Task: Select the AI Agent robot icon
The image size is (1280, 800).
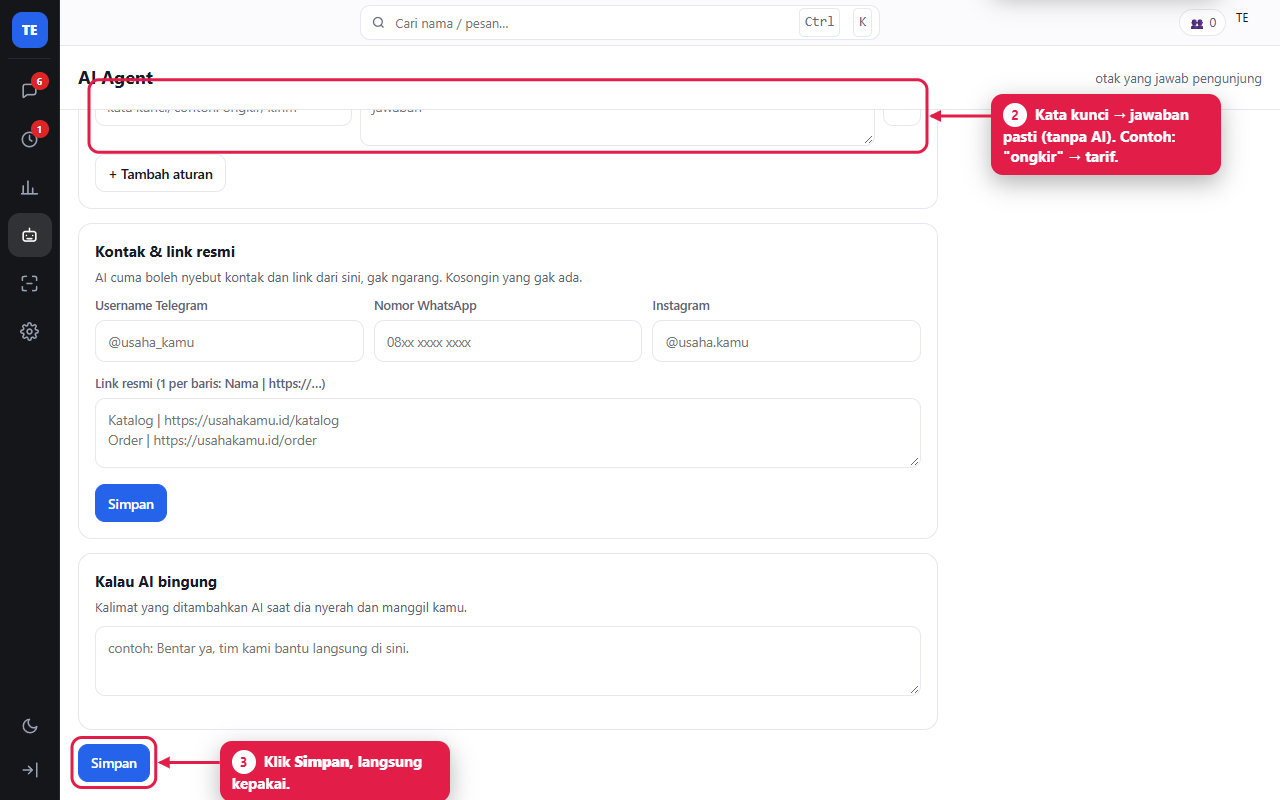Action: 30,235
